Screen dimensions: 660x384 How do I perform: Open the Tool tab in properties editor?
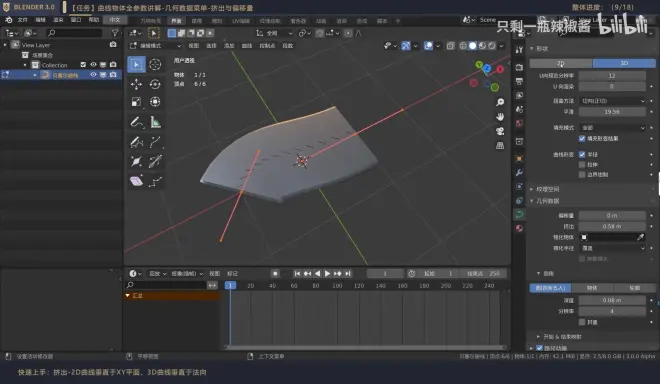point(519,50)
